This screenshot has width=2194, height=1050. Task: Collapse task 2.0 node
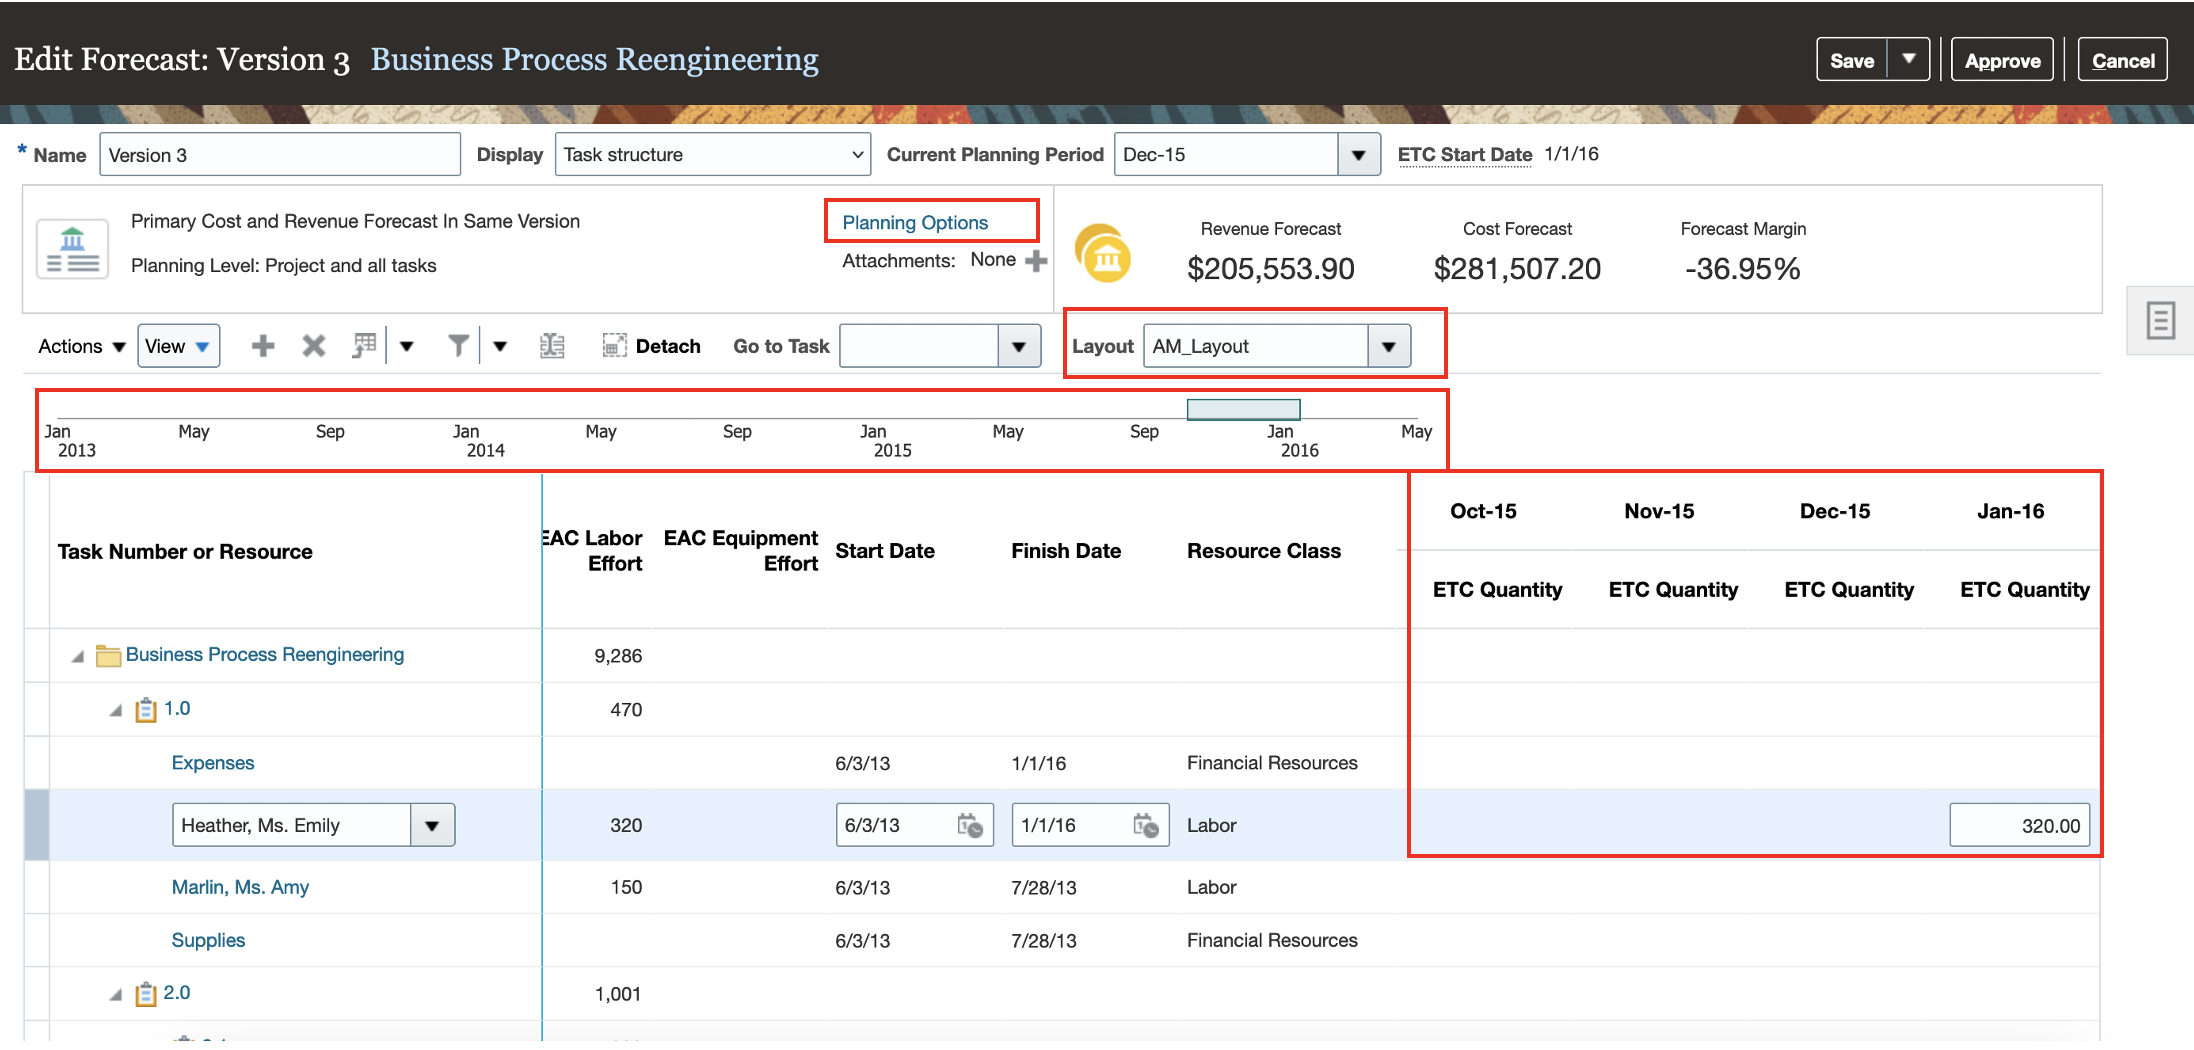point(116,995)
